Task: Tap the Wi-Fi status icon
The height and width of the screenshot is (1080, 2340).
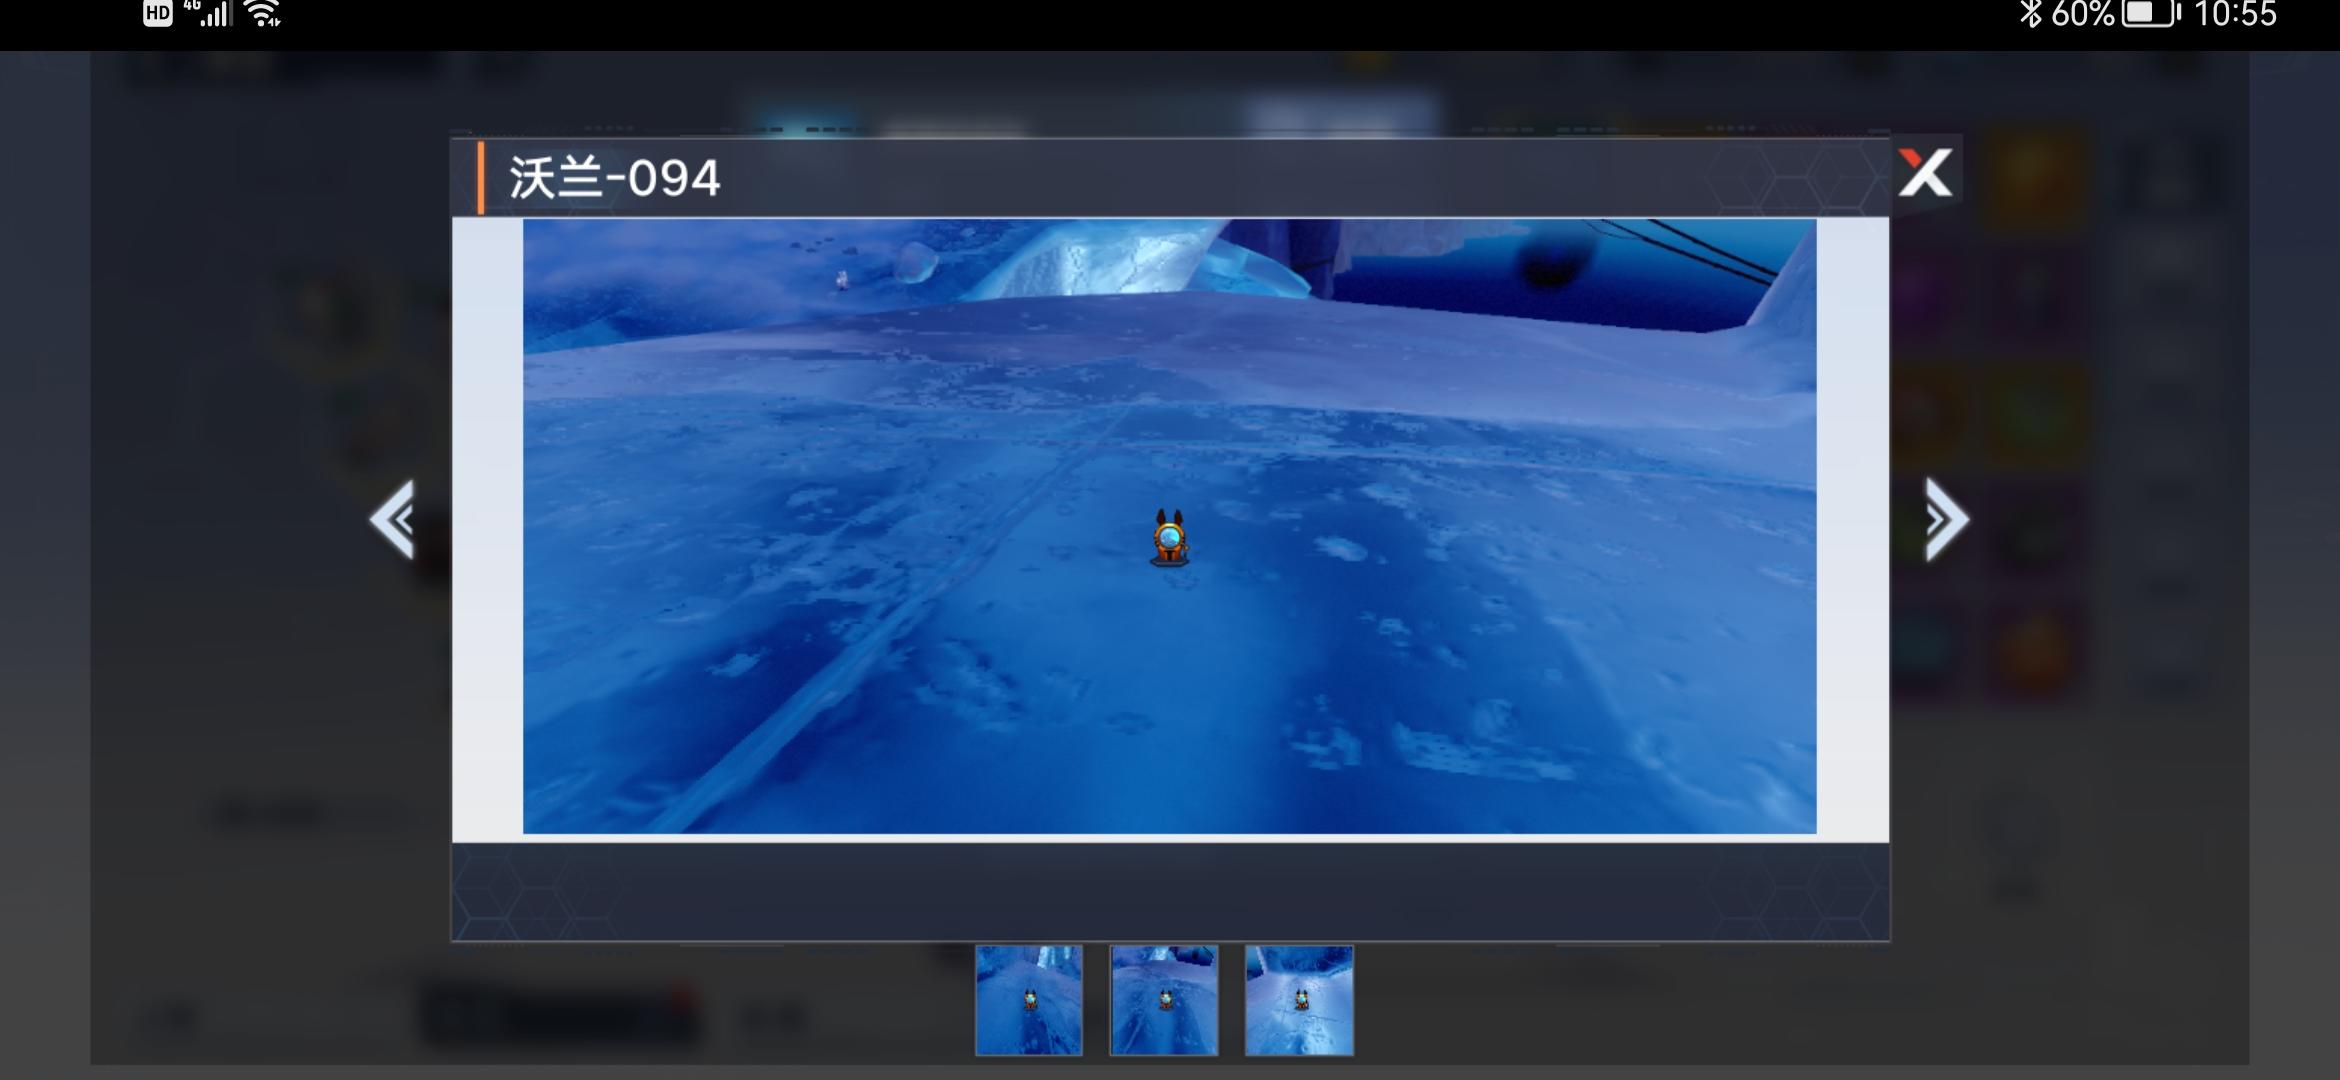Action: pos(262,13)
